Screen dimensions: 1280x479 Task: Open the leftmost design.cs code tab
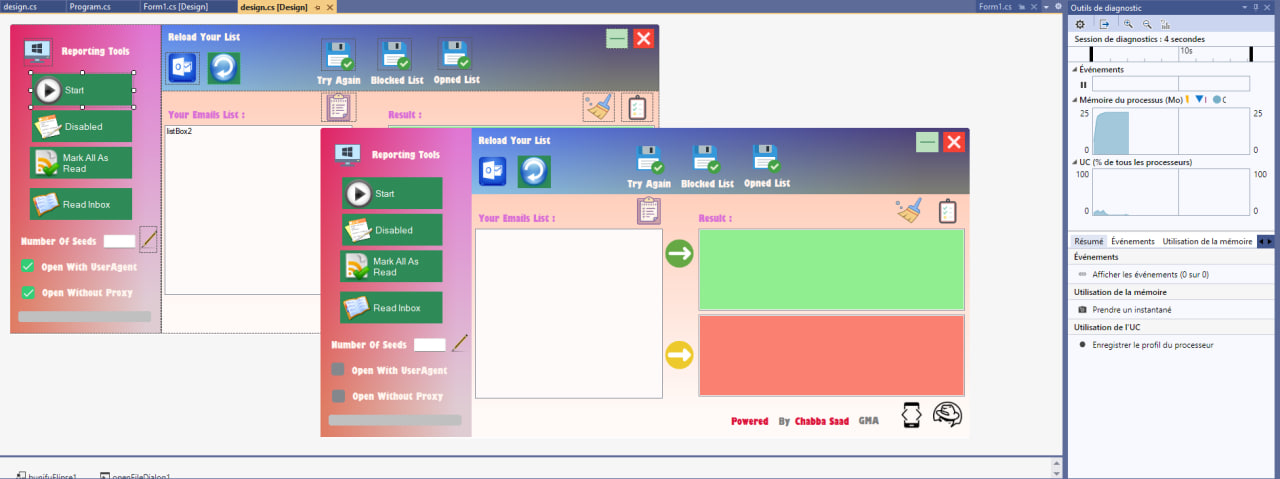coord(21,6)
